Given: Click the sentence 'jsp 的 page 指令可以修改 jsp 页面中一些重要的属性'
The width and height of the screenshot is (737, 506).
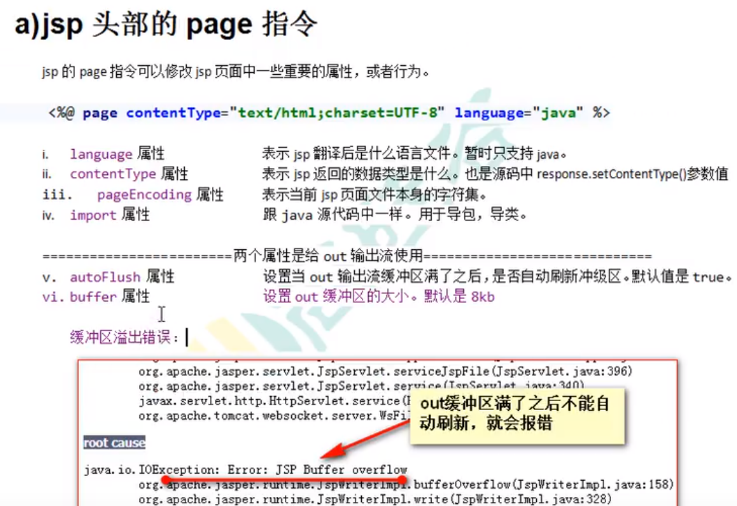Looking at the screenshot, I should [197, 71].
